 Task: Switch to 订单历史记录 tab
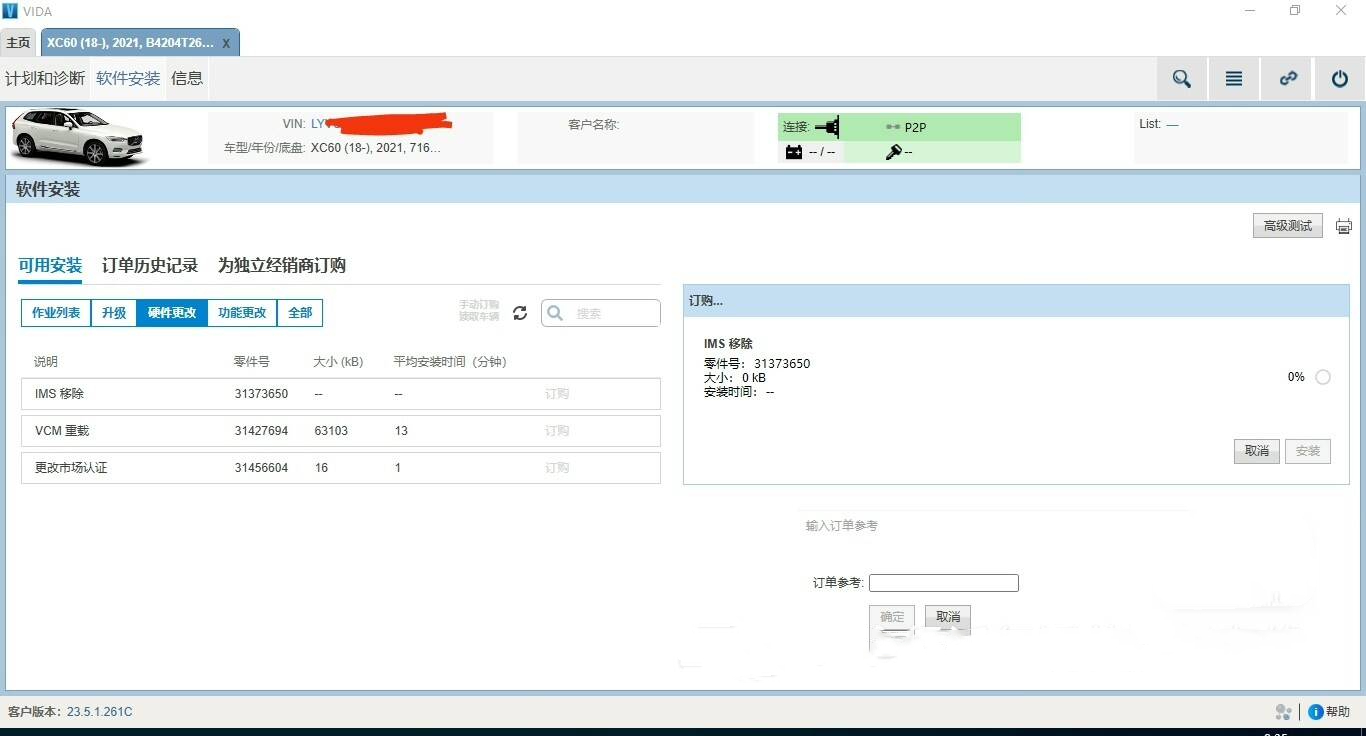[150, 265]
